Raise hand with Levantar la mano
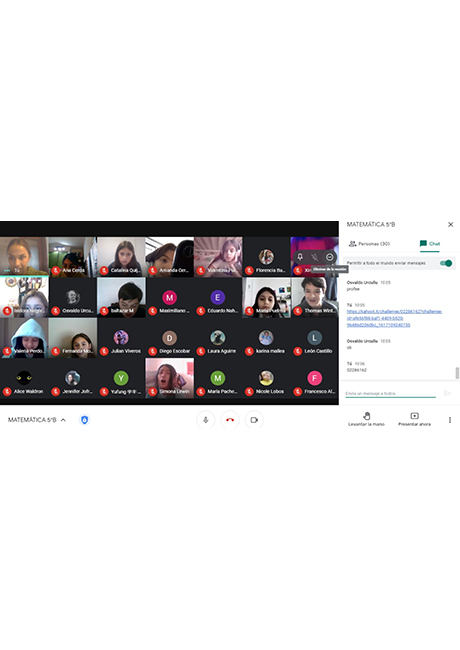The width and height of the screenshot is (460, 650). tap(366, 419)
